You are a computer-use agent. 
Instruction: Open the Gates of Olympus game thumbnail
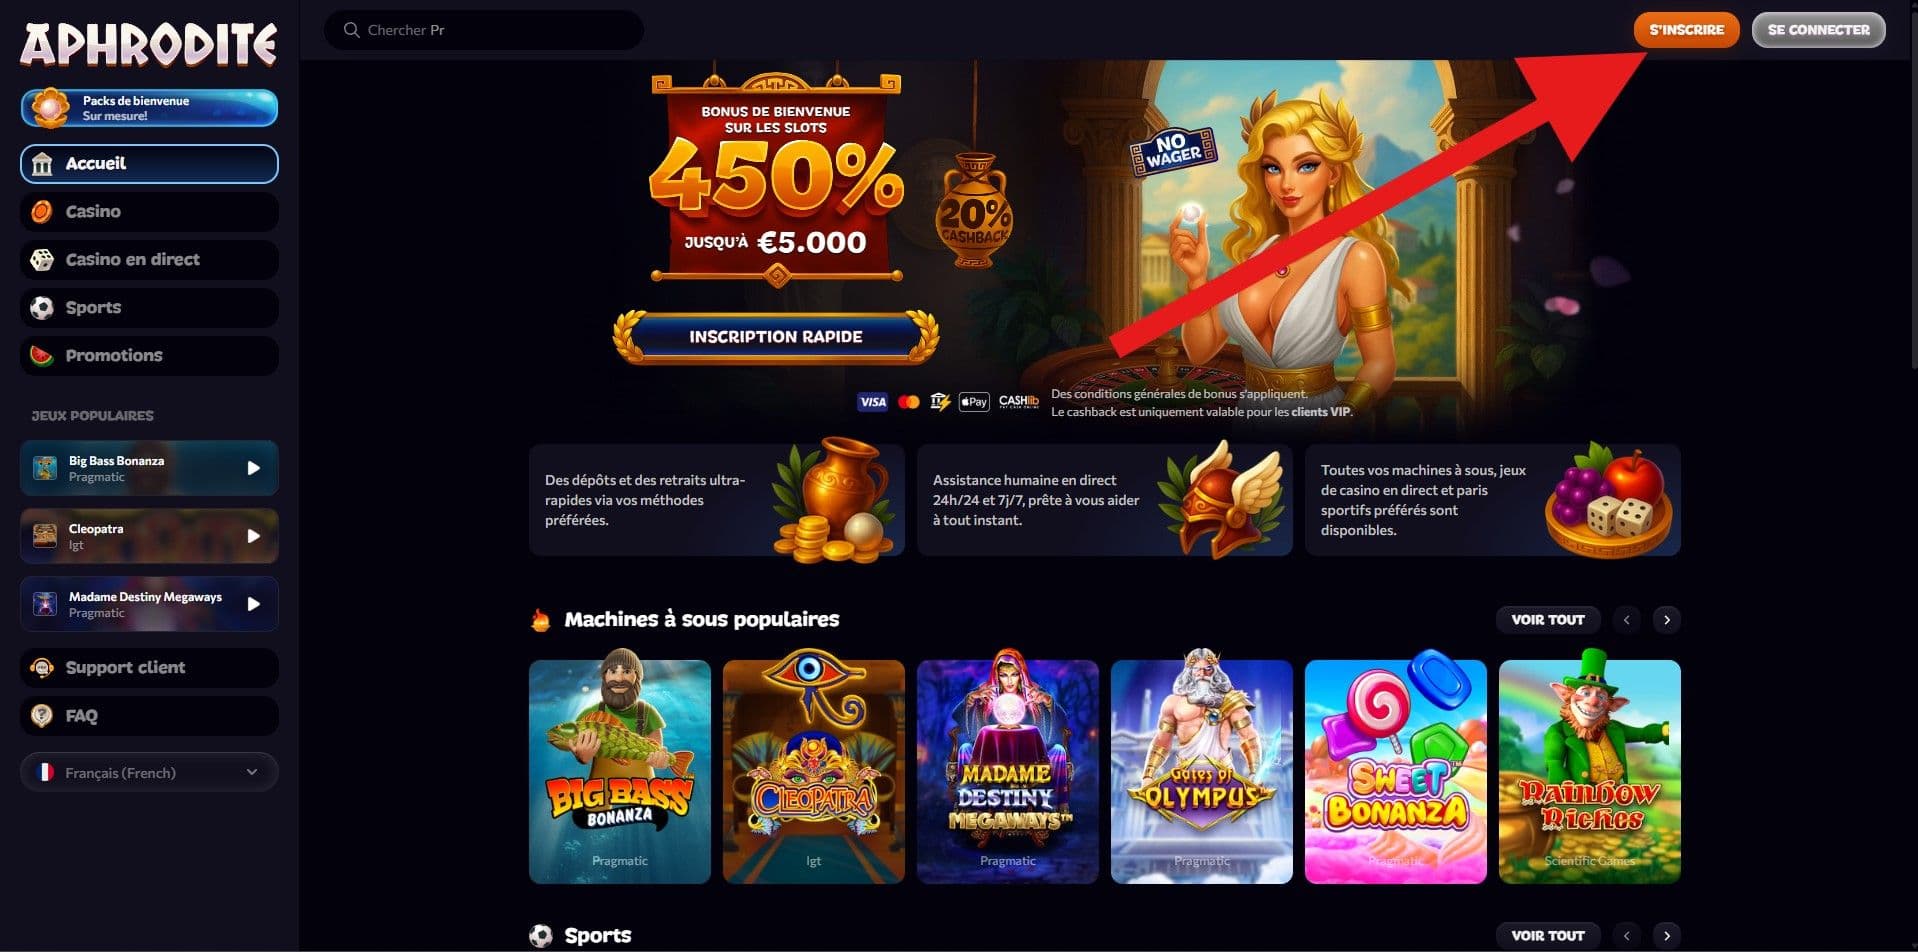(1201, 771)
